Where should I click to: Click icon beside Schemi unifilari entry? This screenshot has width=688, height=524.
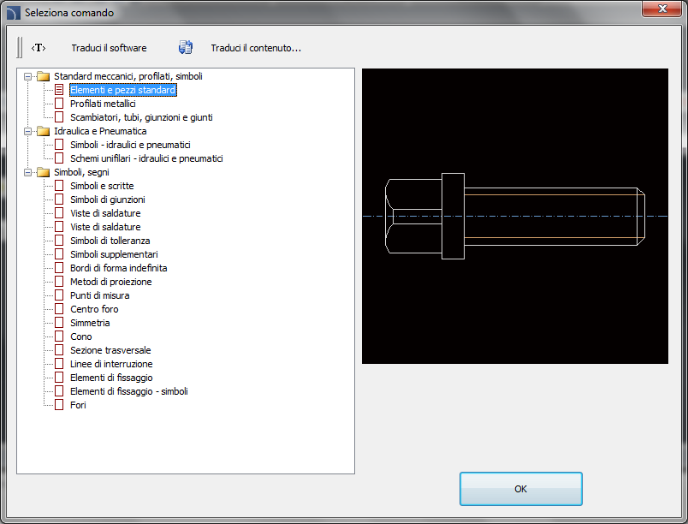(x=59, y=158)
